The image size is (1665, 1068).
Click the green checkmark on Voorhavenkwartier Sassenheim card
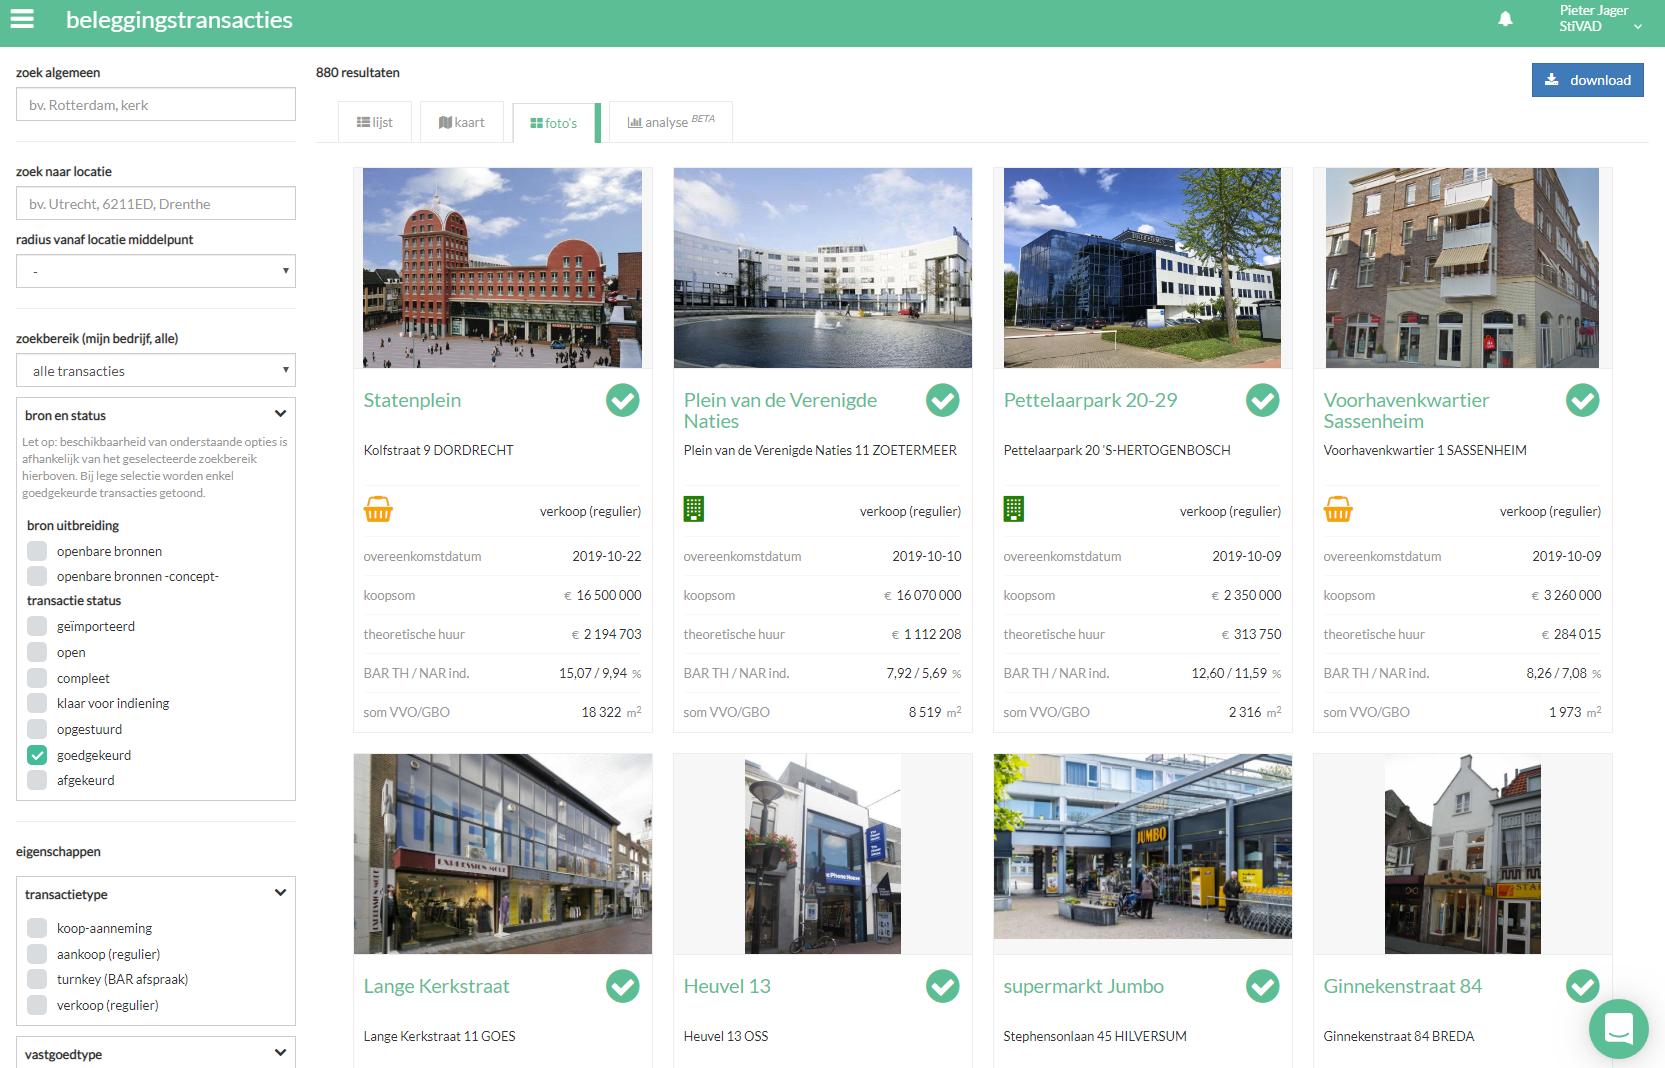pos(1582,400)
